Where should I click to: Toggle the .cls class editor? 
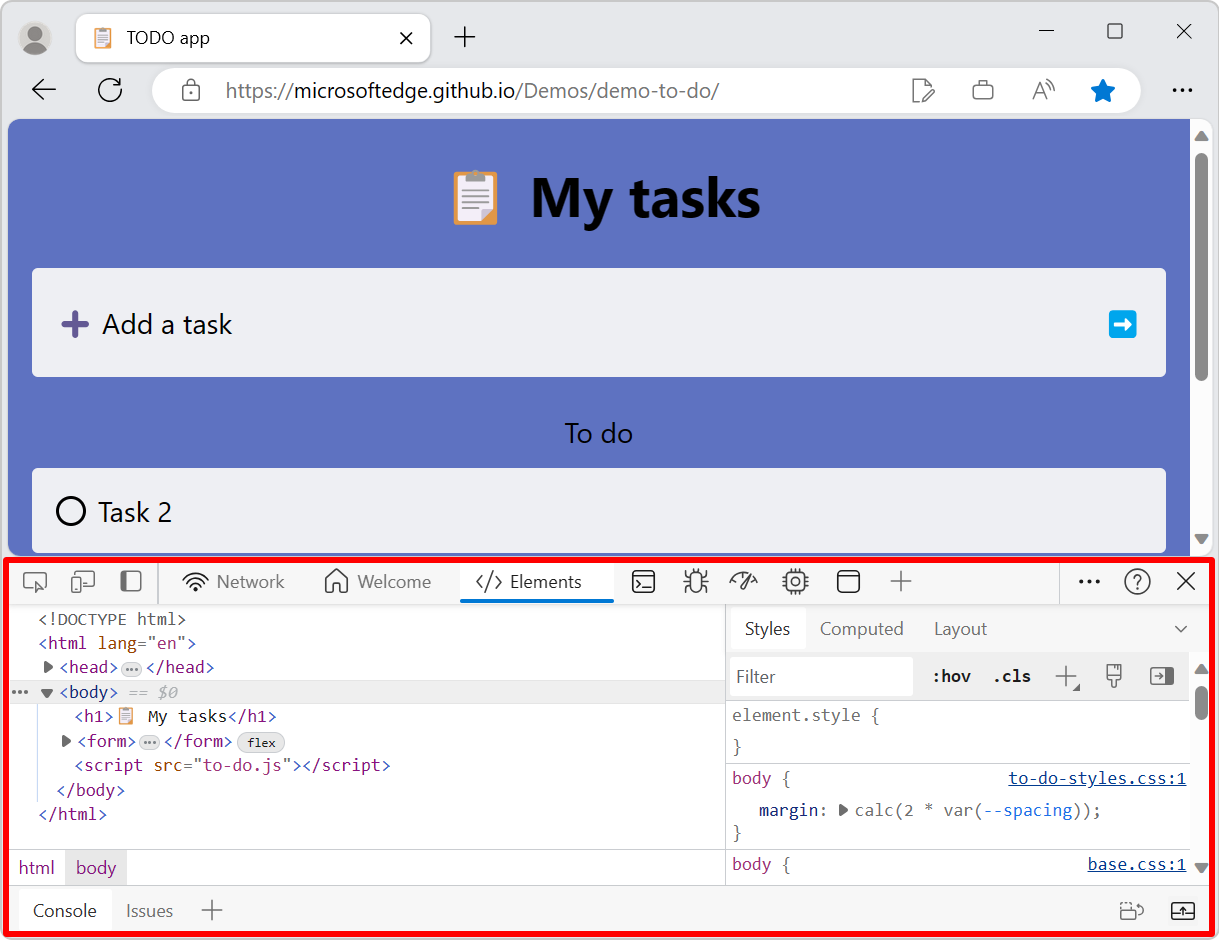click(1011, 676)
